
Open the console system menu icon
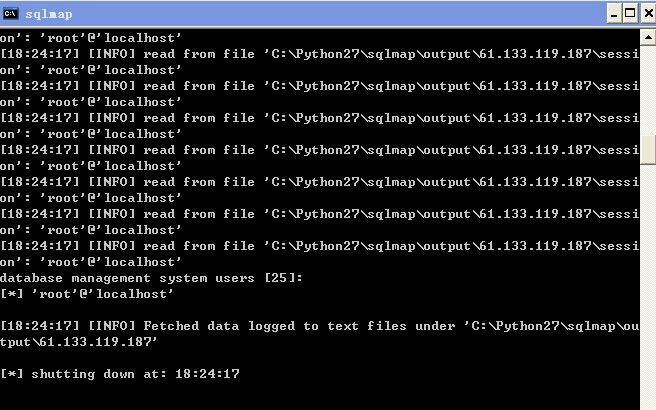click(x=10, y=14)
